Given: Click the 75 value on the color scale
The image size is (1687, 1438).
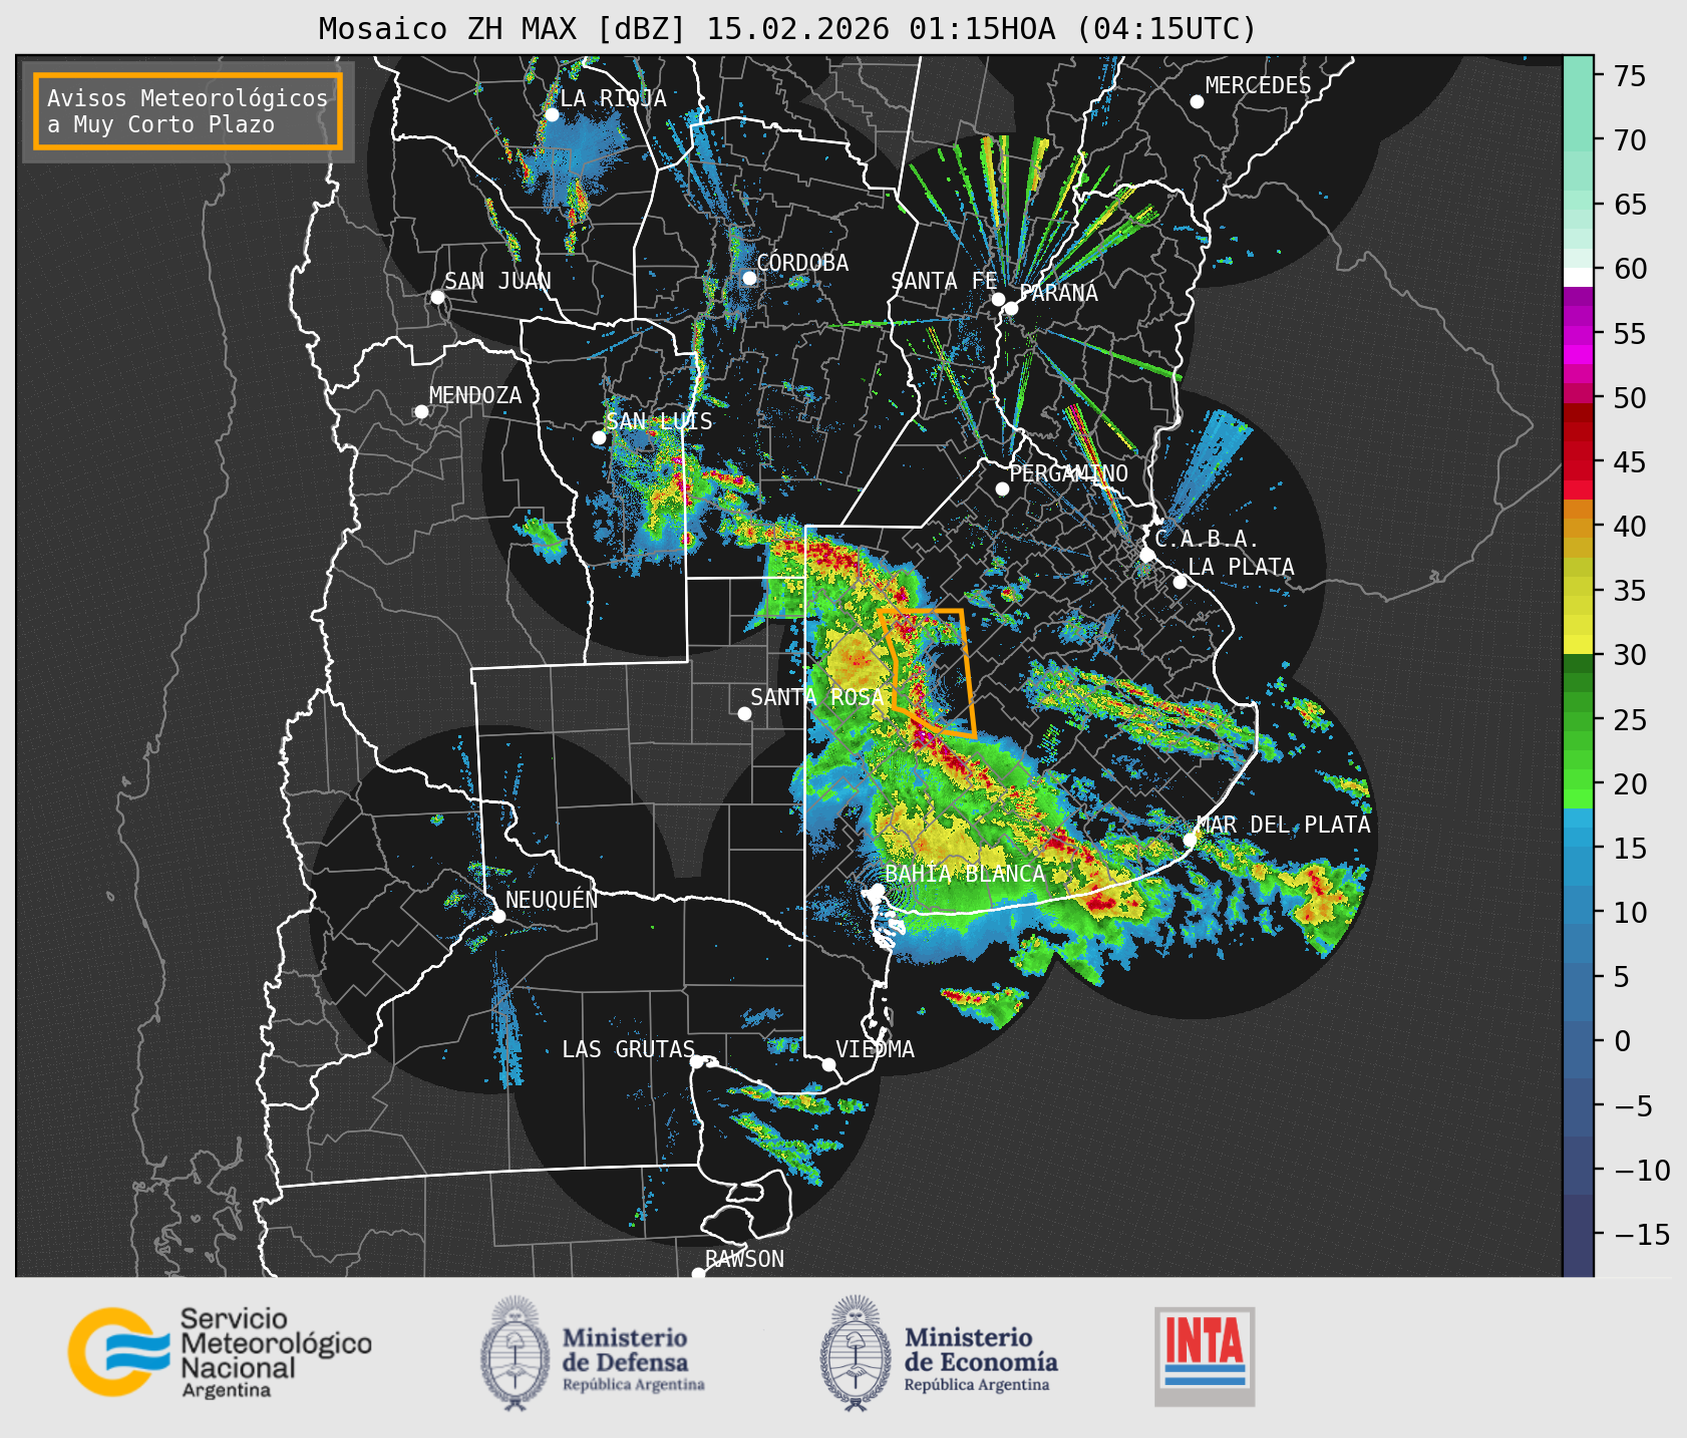Looking at the screenshot, I should pos(1629,76).
